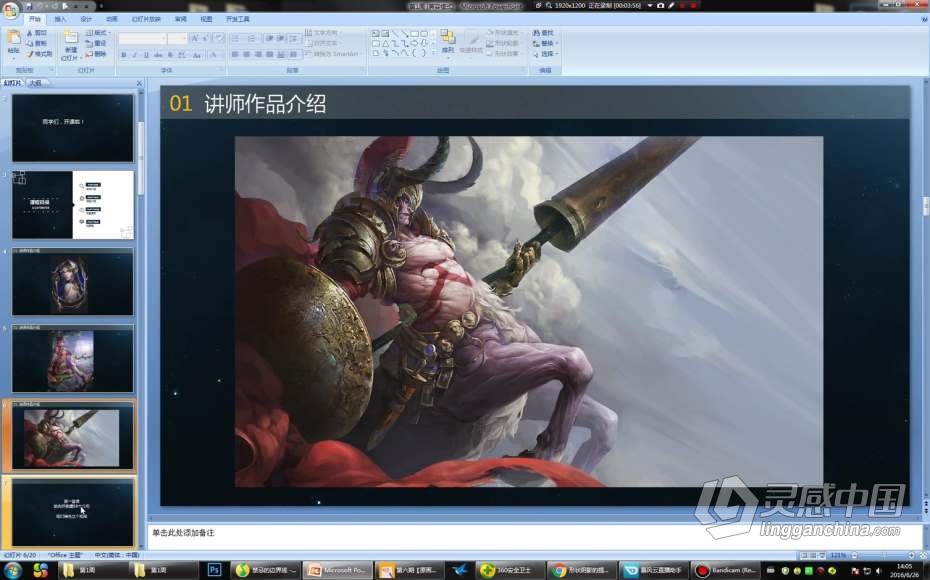Click Bandicam camera screenshot icon at top
The width and height of the screenshot is (930, 580).
(661, 5)
